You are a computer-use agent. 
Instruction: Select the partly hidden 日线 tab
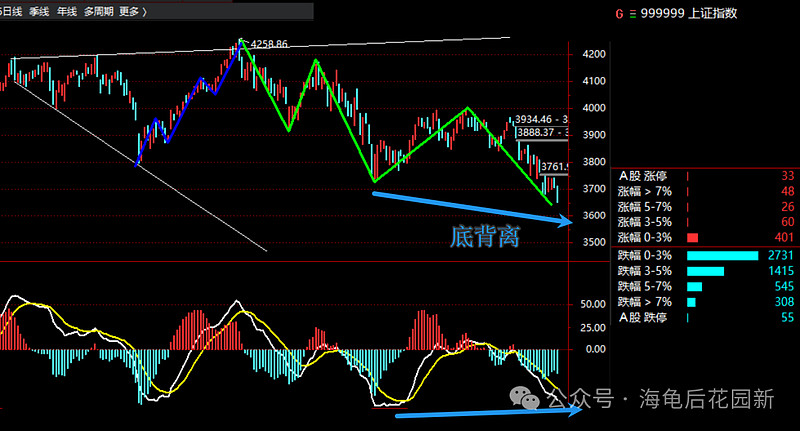point(11,11)
